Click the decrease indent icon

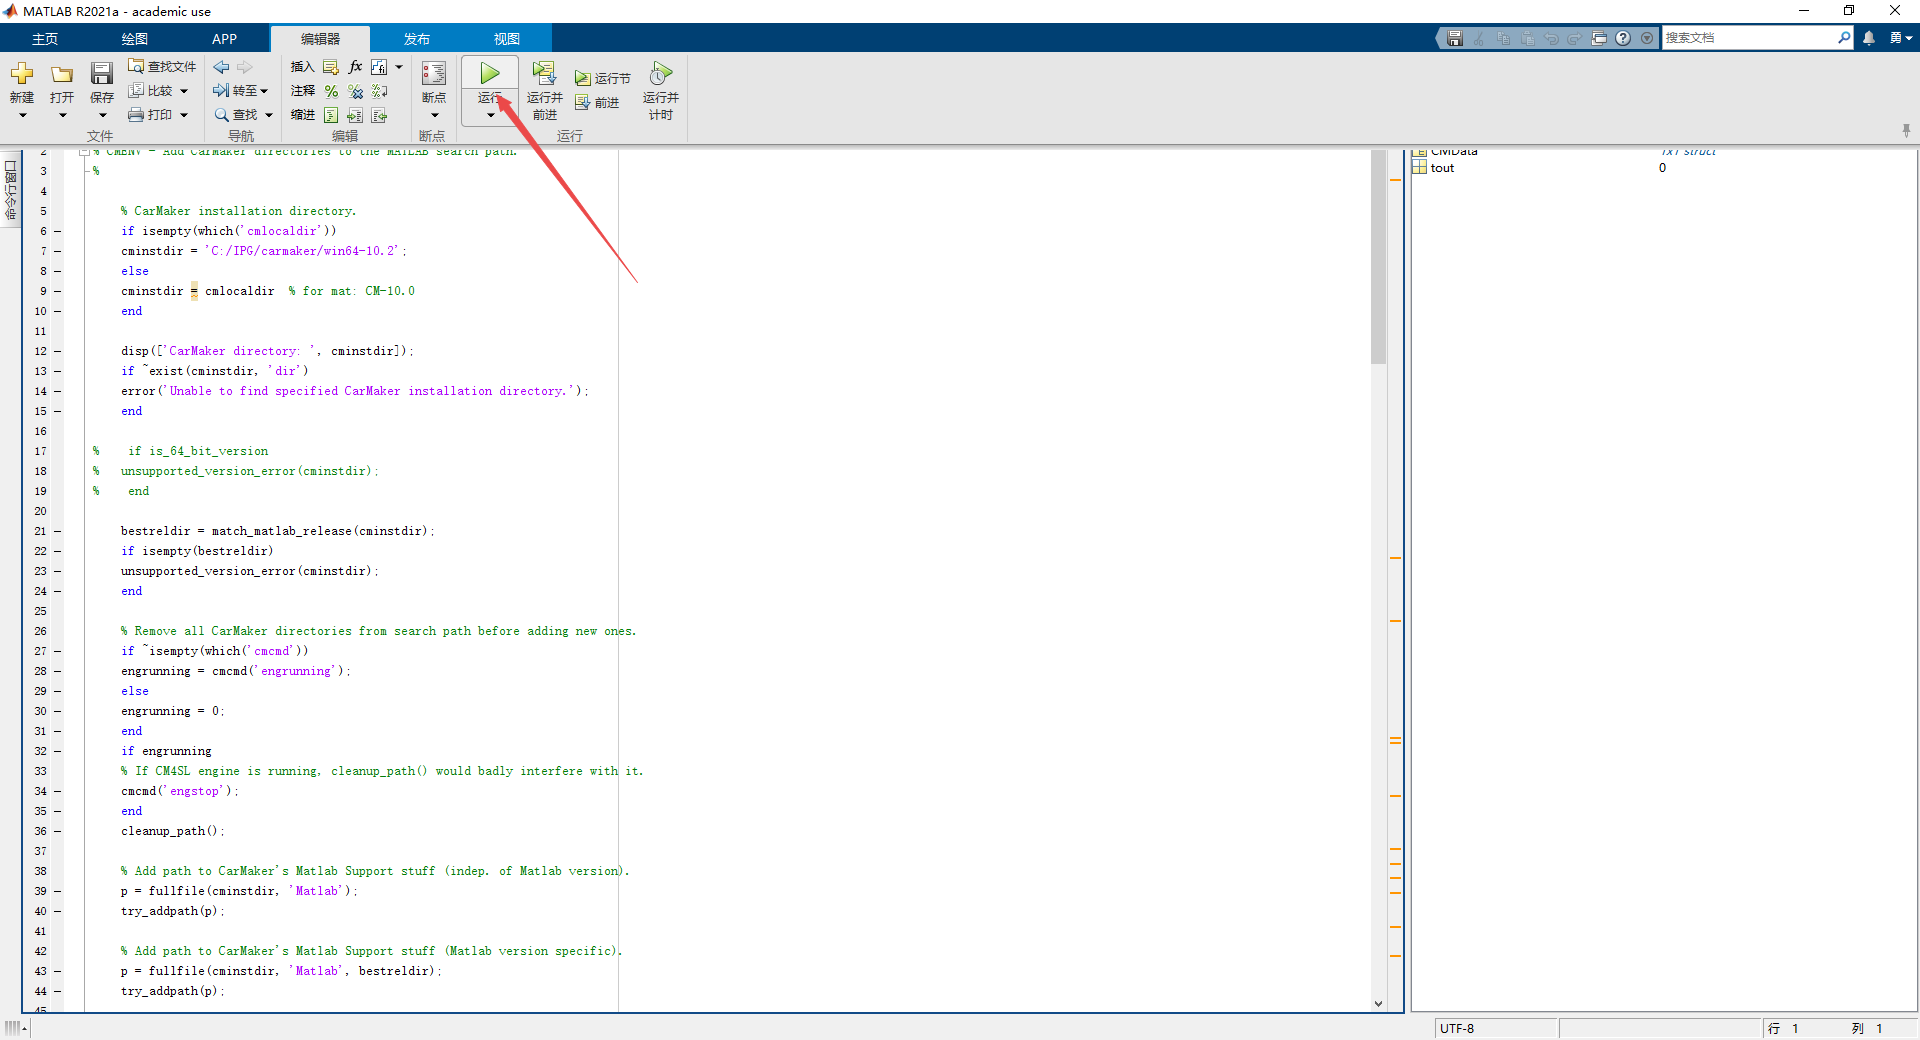point(380,116)
